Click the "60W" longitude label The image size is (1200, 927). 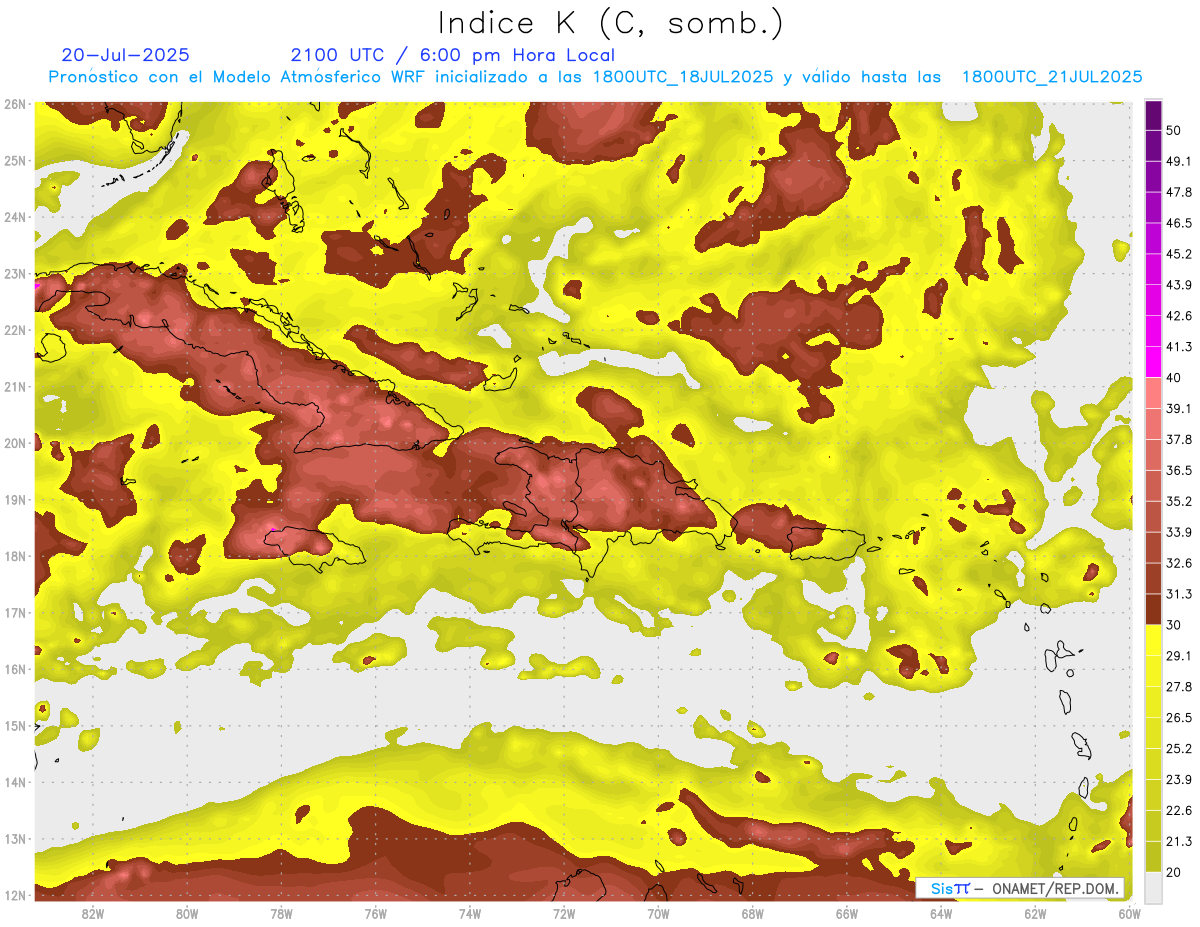1129,912
